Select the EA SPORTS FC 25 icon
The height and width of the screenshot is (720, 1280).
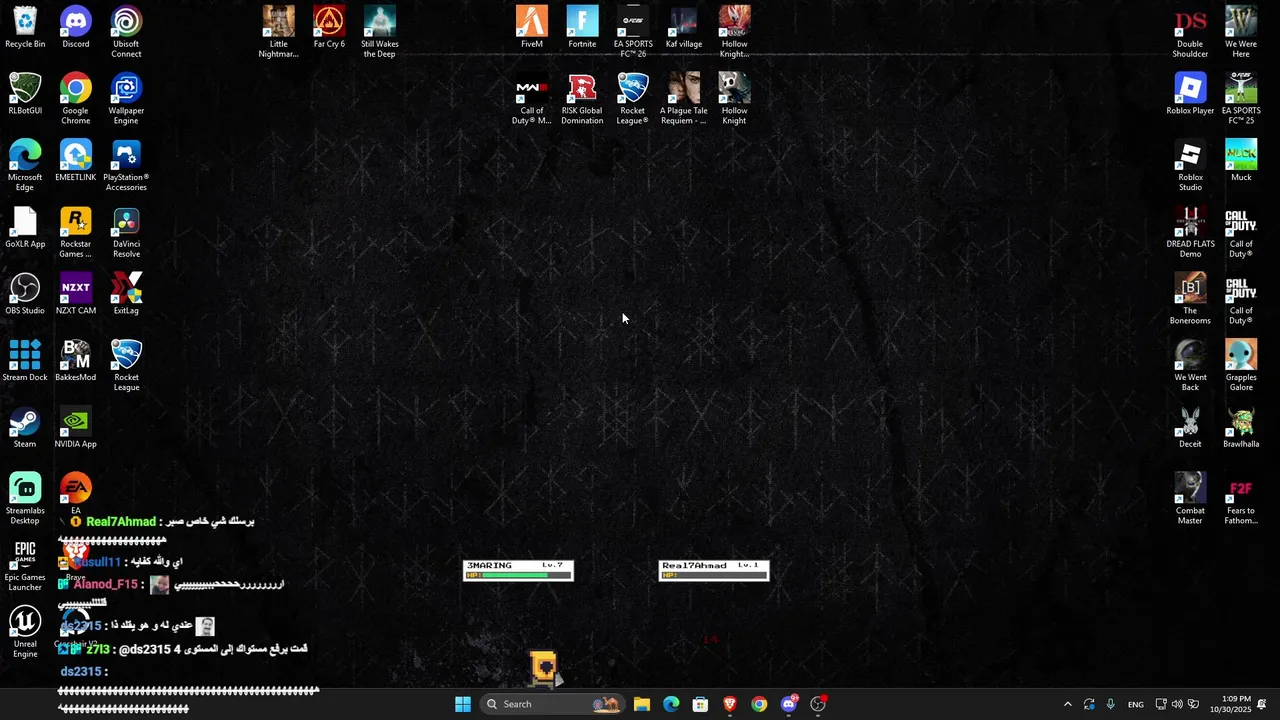pos(1241,99)
